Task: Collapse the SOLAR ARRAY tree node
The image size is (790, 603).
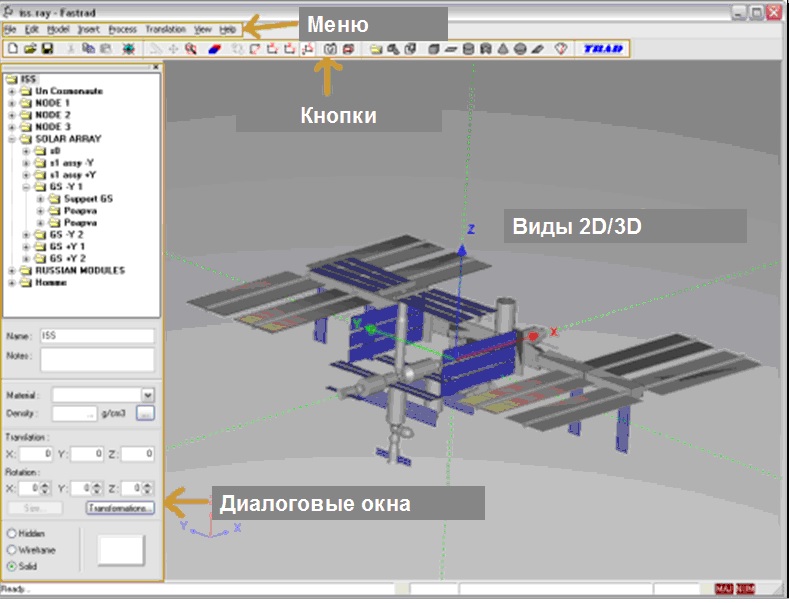Action: [12, 139]
